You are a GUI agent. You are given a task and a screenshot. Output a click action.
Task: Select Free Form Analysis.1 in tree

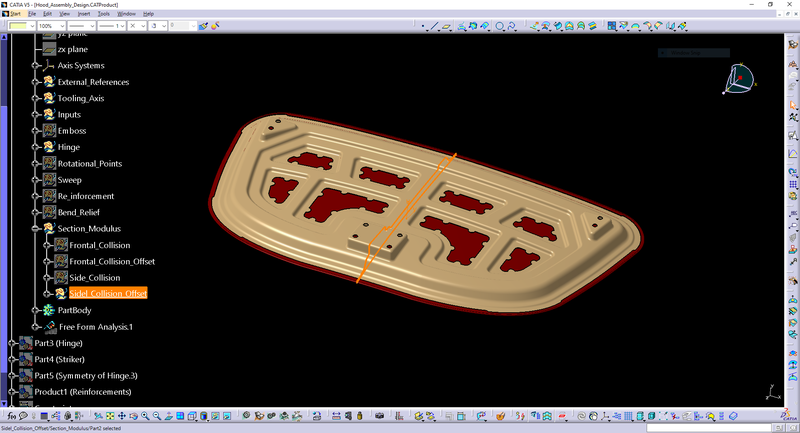click(96, 326)
